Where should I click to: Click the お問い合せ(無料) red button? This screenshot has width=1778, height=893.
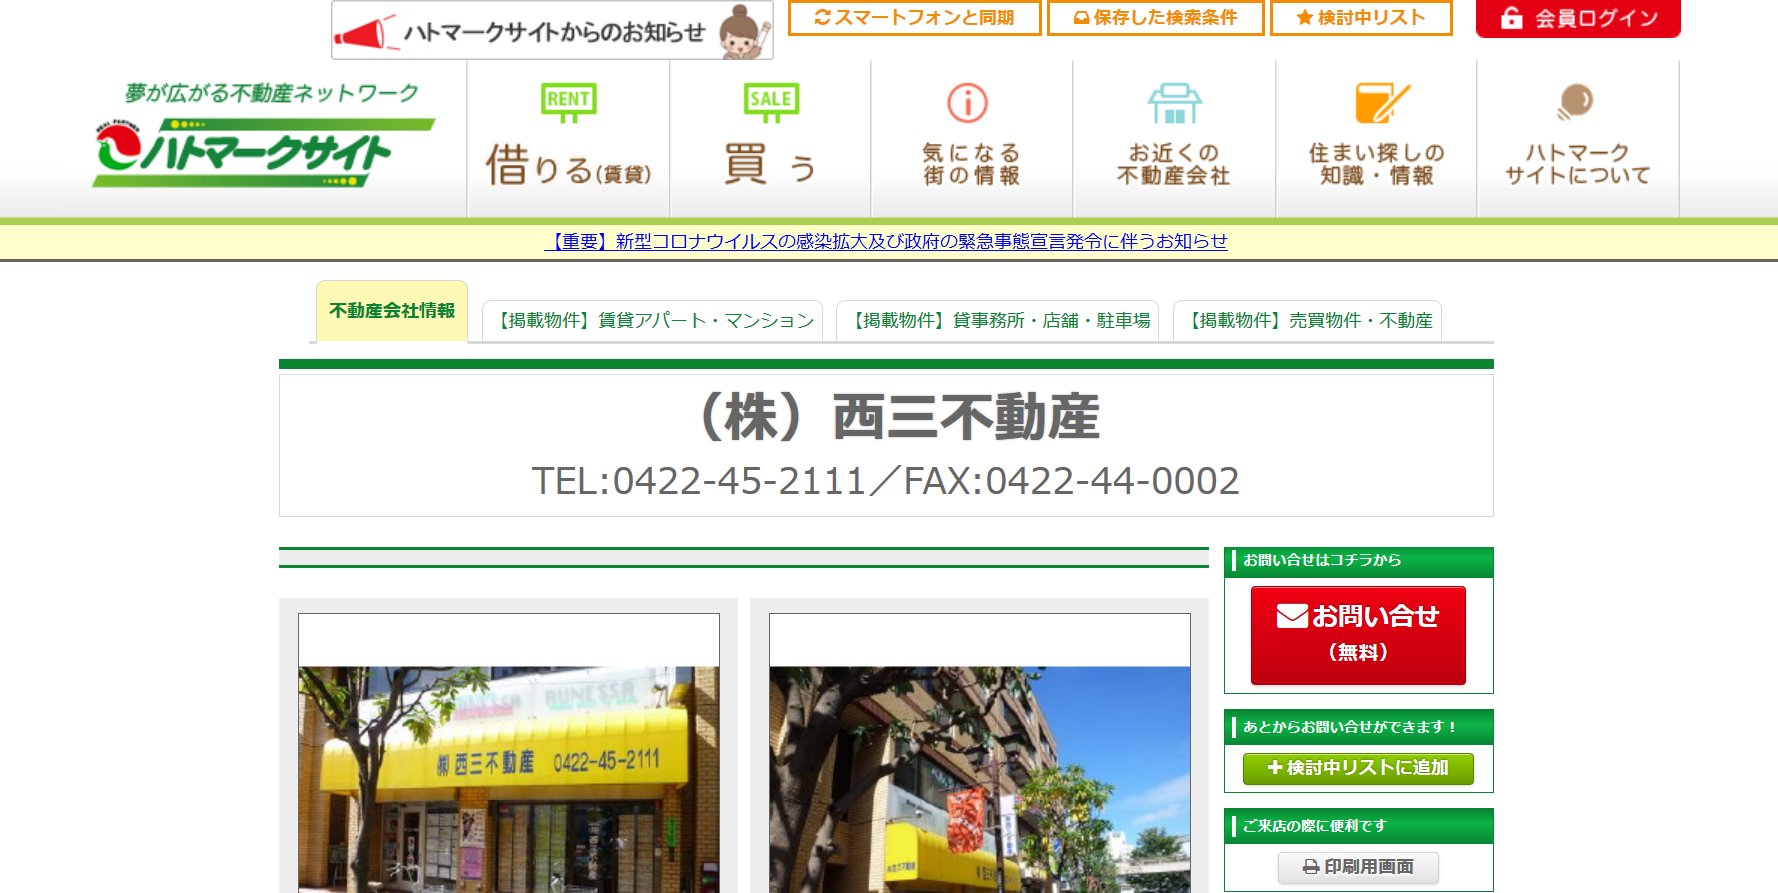click(1358, 635)
